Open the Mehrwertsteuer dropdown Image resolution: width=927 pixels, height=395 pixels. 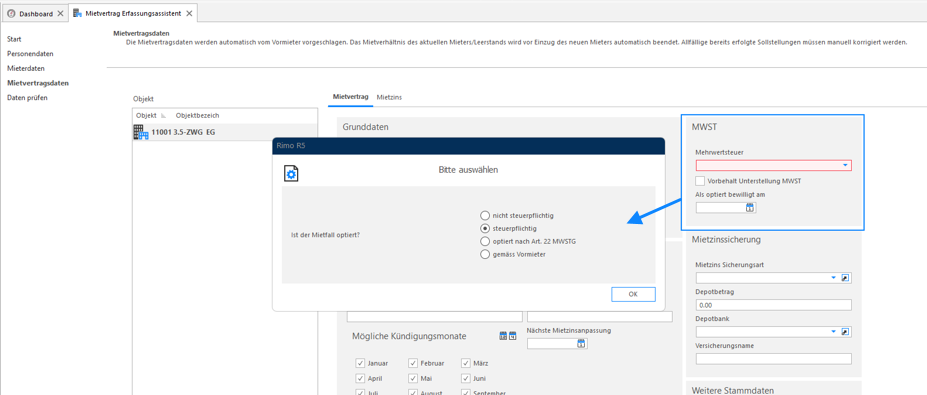[845, 166]
